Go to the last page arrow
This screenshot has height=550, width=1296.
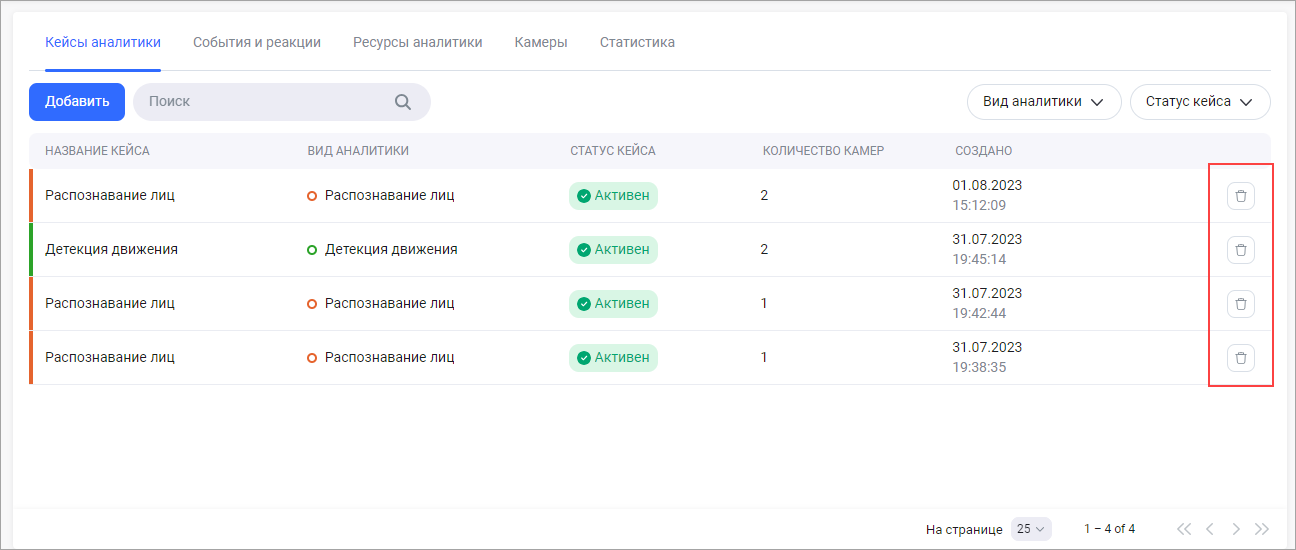(1262, 529)
